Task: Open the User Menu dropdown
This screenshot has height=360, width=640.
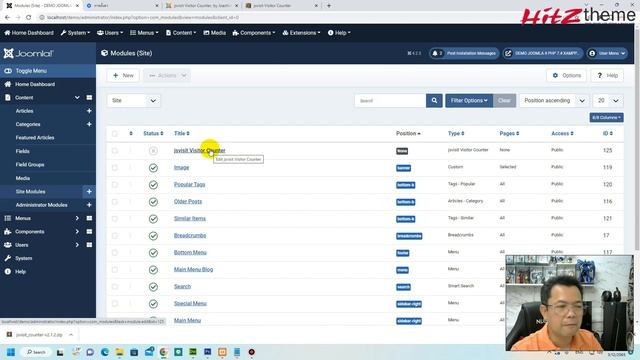Action: coord(607,53)
